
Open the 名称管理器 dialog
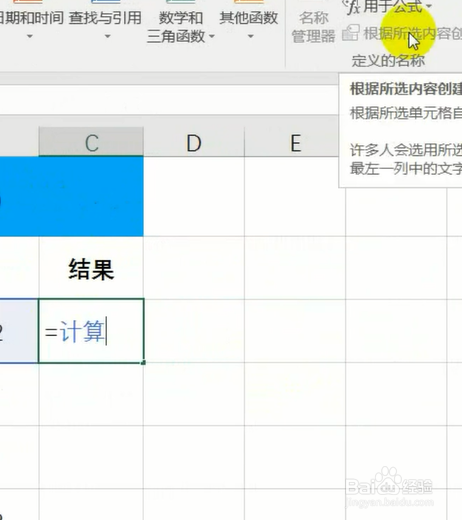(x=313, y=27)
